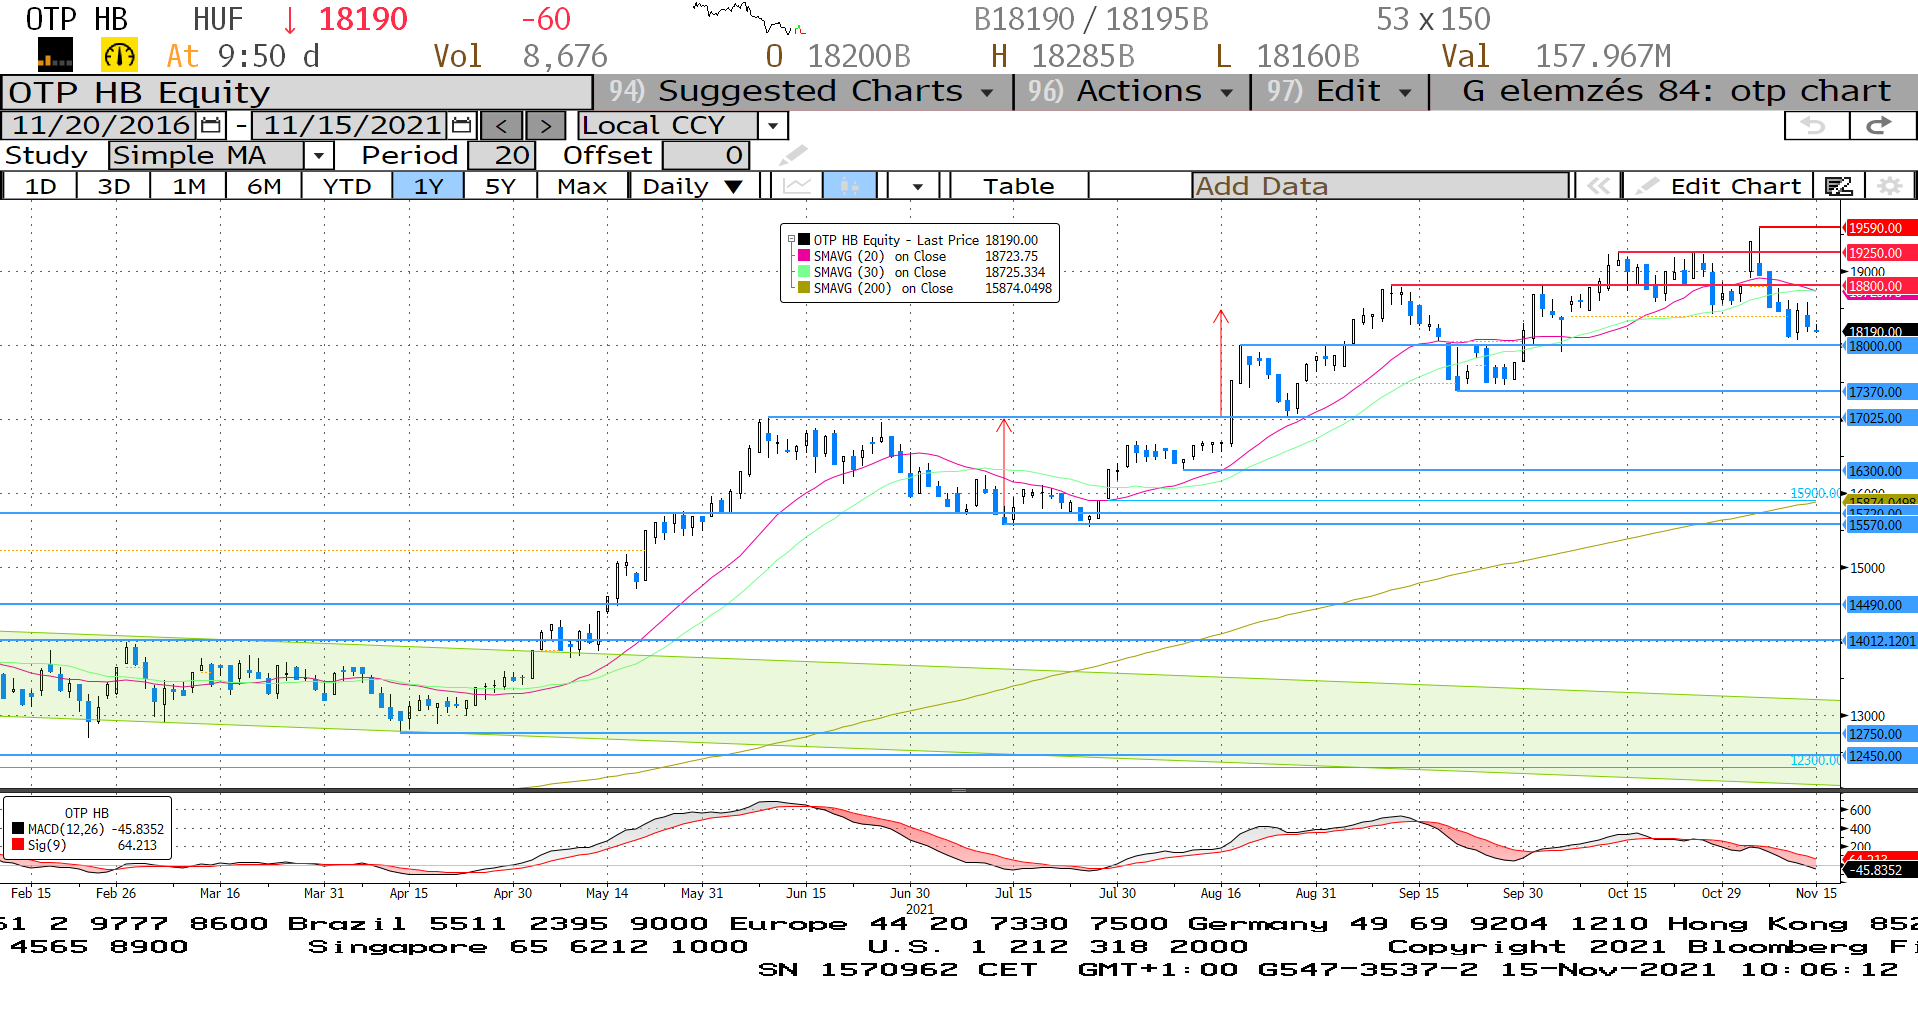Click the G elemzés 84: otp chart title

click(1676, 91)
